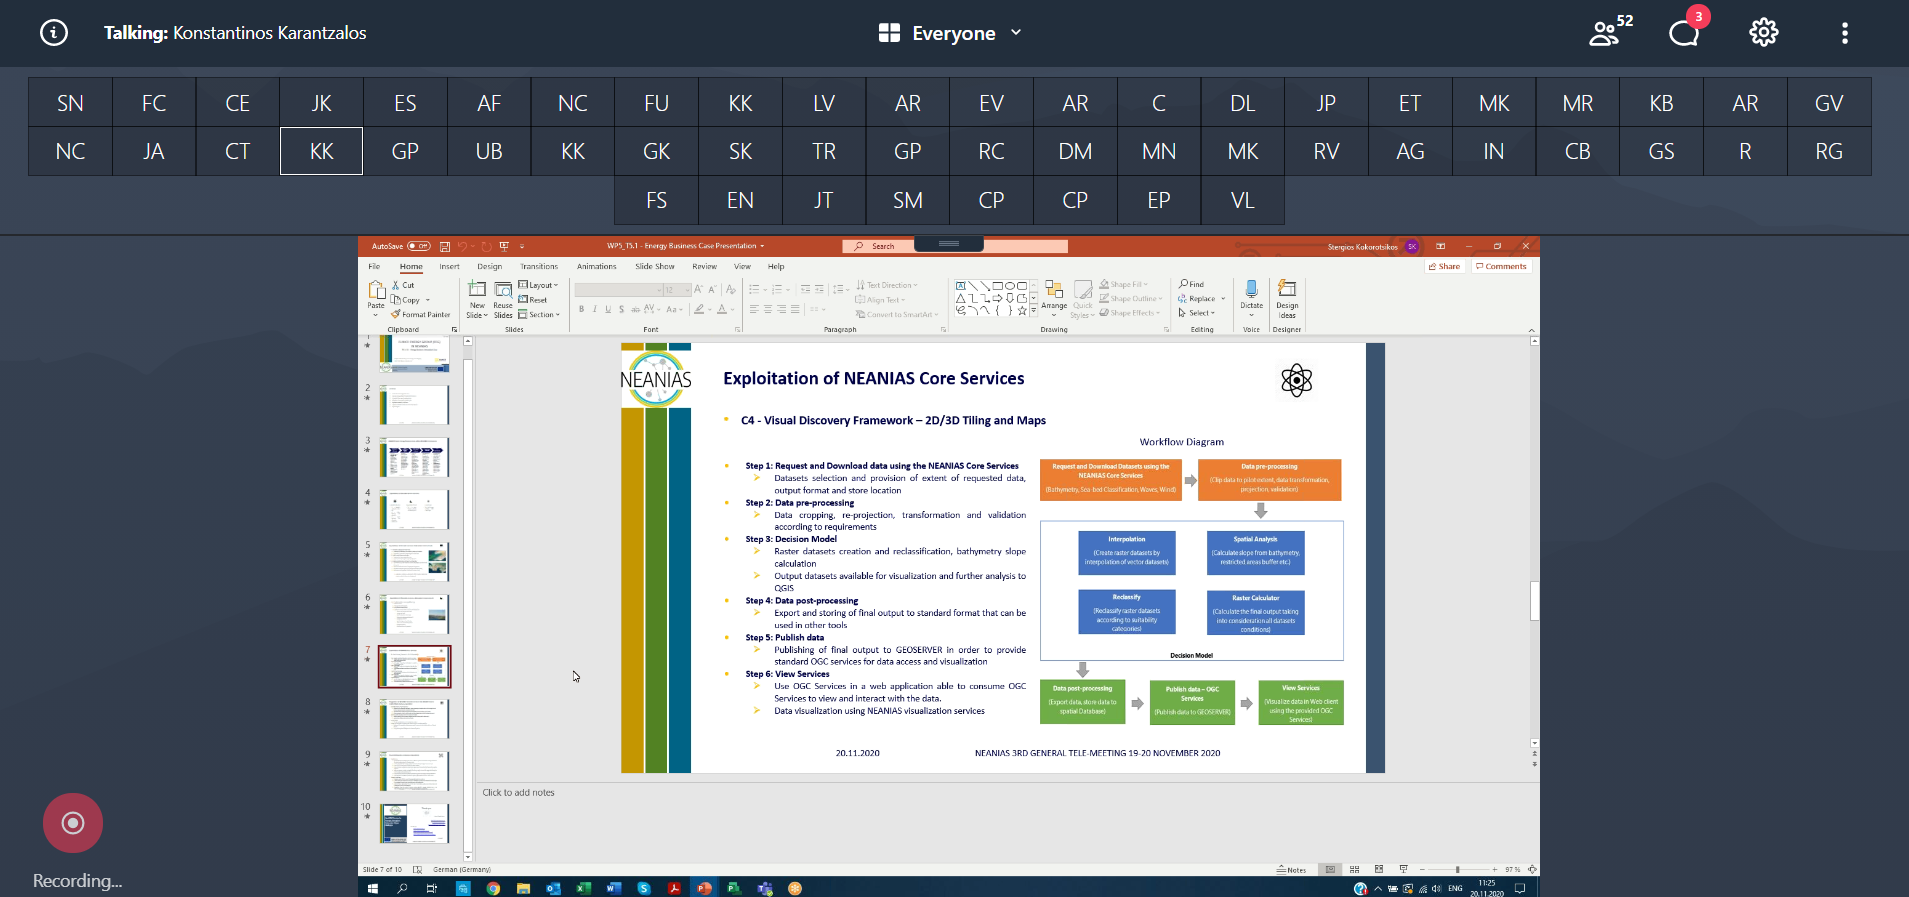
Task: Expand the shapes gallery more arrow
Action: point(1034,311)
